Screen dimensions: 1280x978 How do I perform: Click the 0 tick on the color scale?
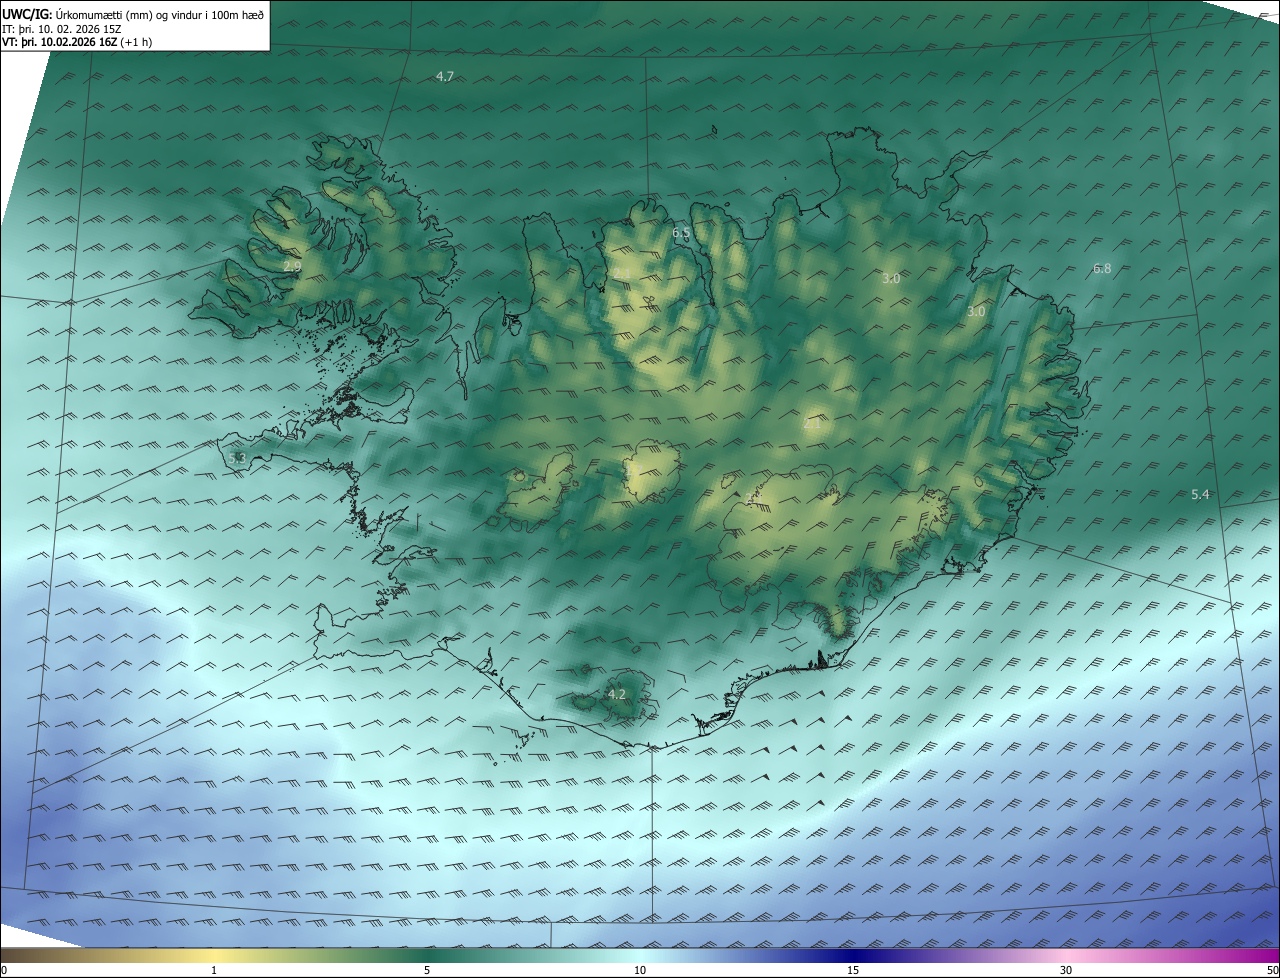pos(4,970)
